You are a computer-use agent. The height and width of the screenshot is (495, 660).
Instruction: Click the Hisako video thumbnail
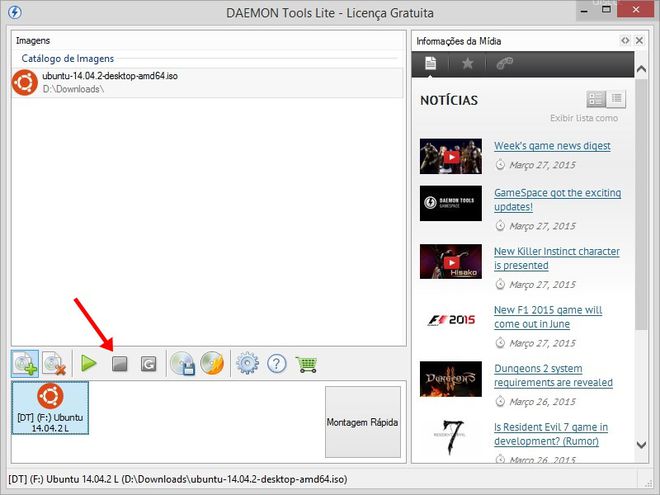[x=451, y=261]
